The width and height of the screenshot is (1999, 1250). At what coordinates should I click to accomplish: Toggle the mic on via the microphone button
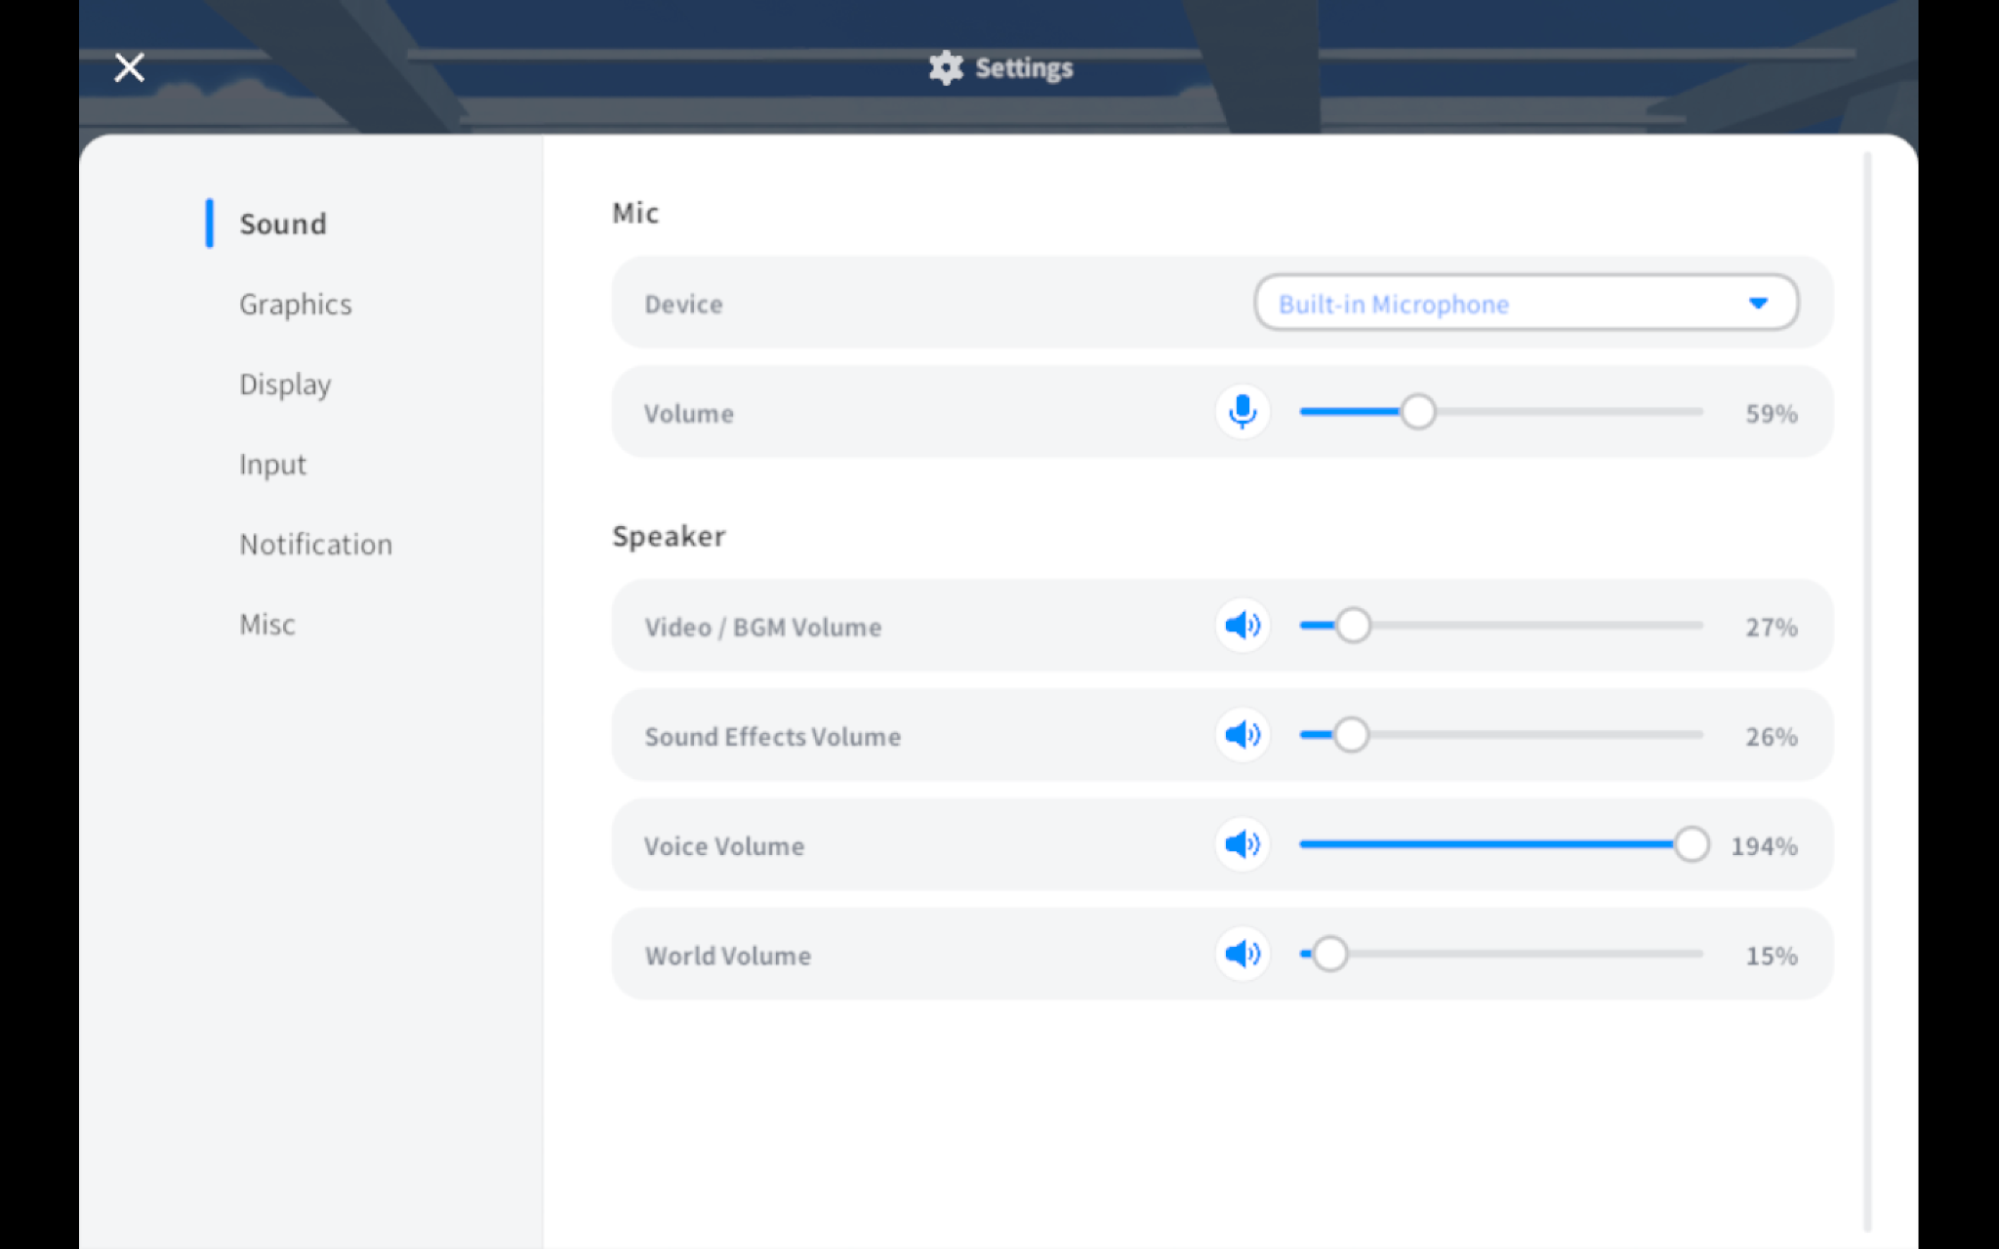point(1242,411)
